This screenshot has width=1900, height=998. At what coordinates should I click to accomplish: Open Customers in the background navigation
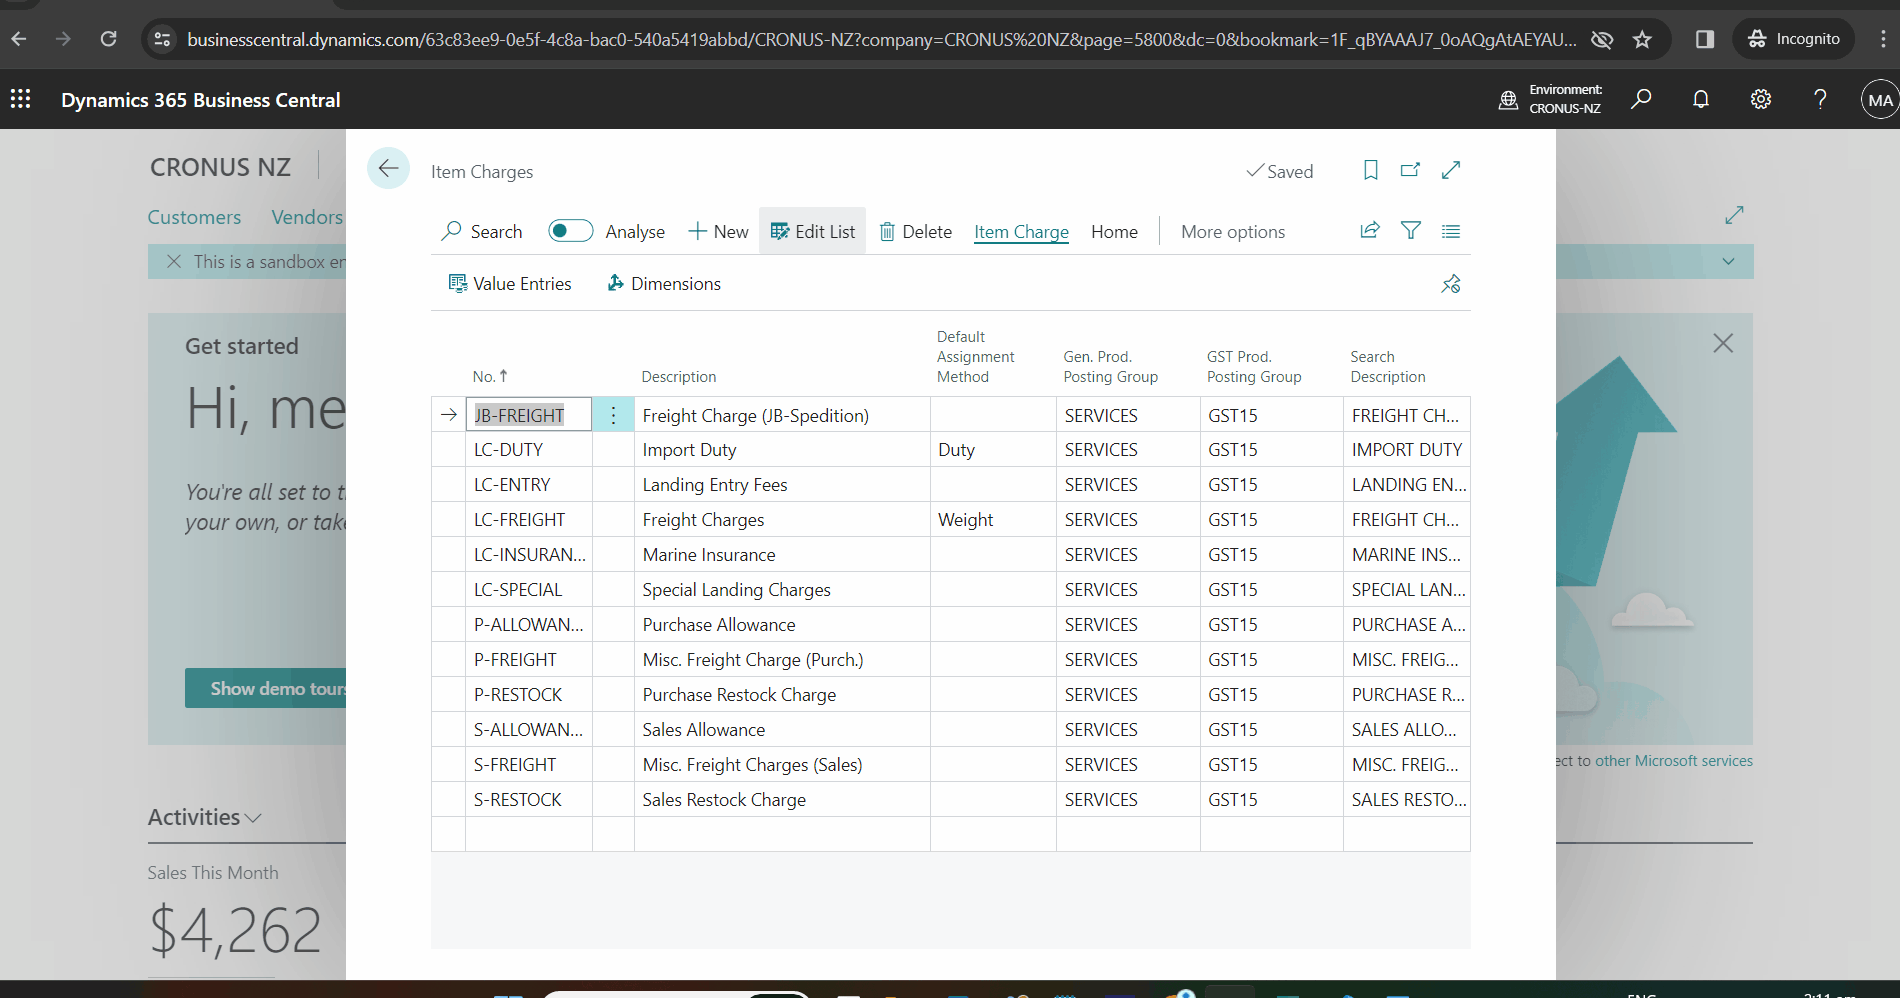click(x=194, y=217)
